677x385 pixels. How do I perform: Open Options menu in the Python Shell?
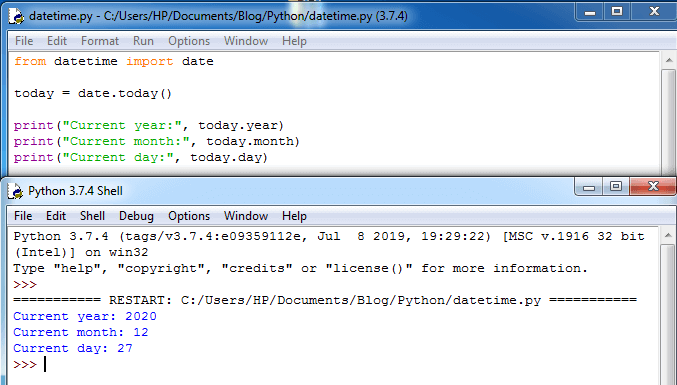(x=189, y=216)
